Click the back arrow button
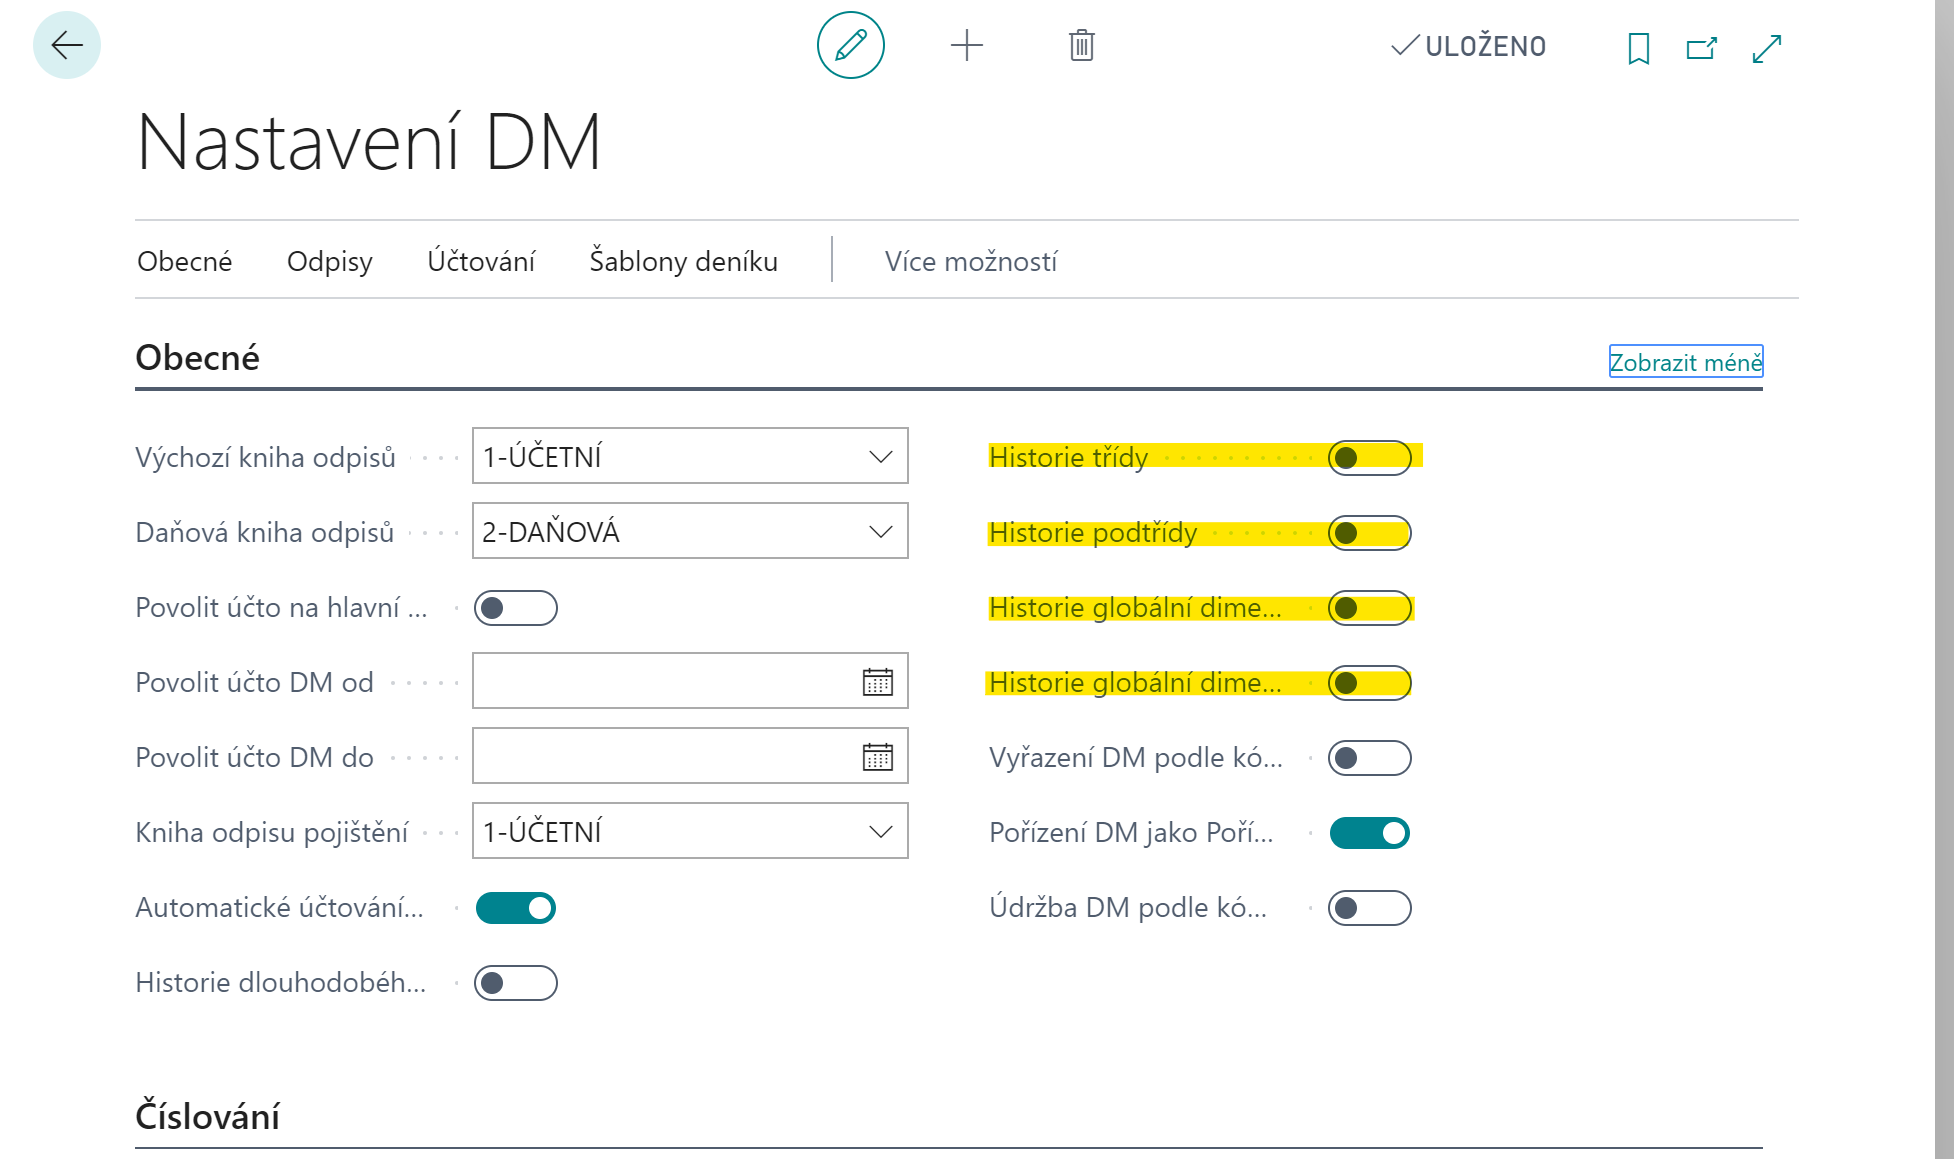Screen dimensions: 1954x1159 67,45
